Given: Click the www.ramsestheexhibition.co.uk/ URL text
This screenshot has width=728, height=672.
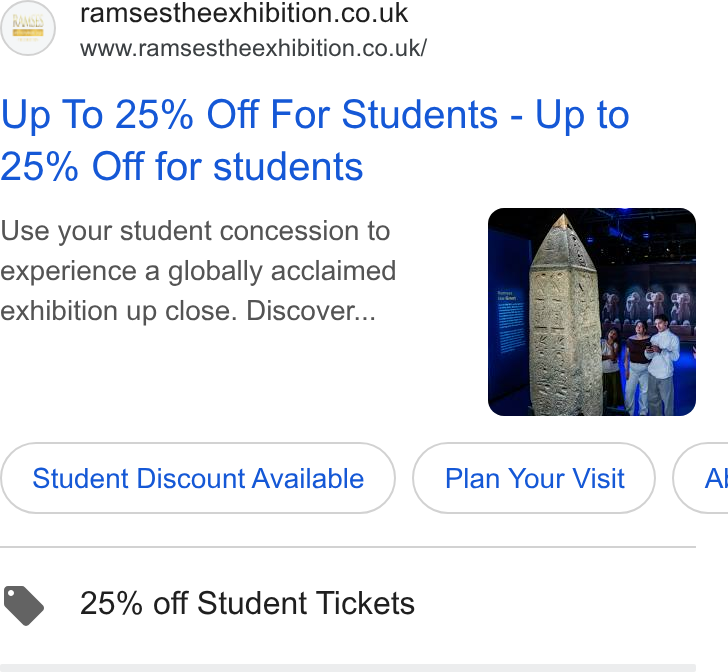Looking at the screenshot, I should (x=253, y=48).
